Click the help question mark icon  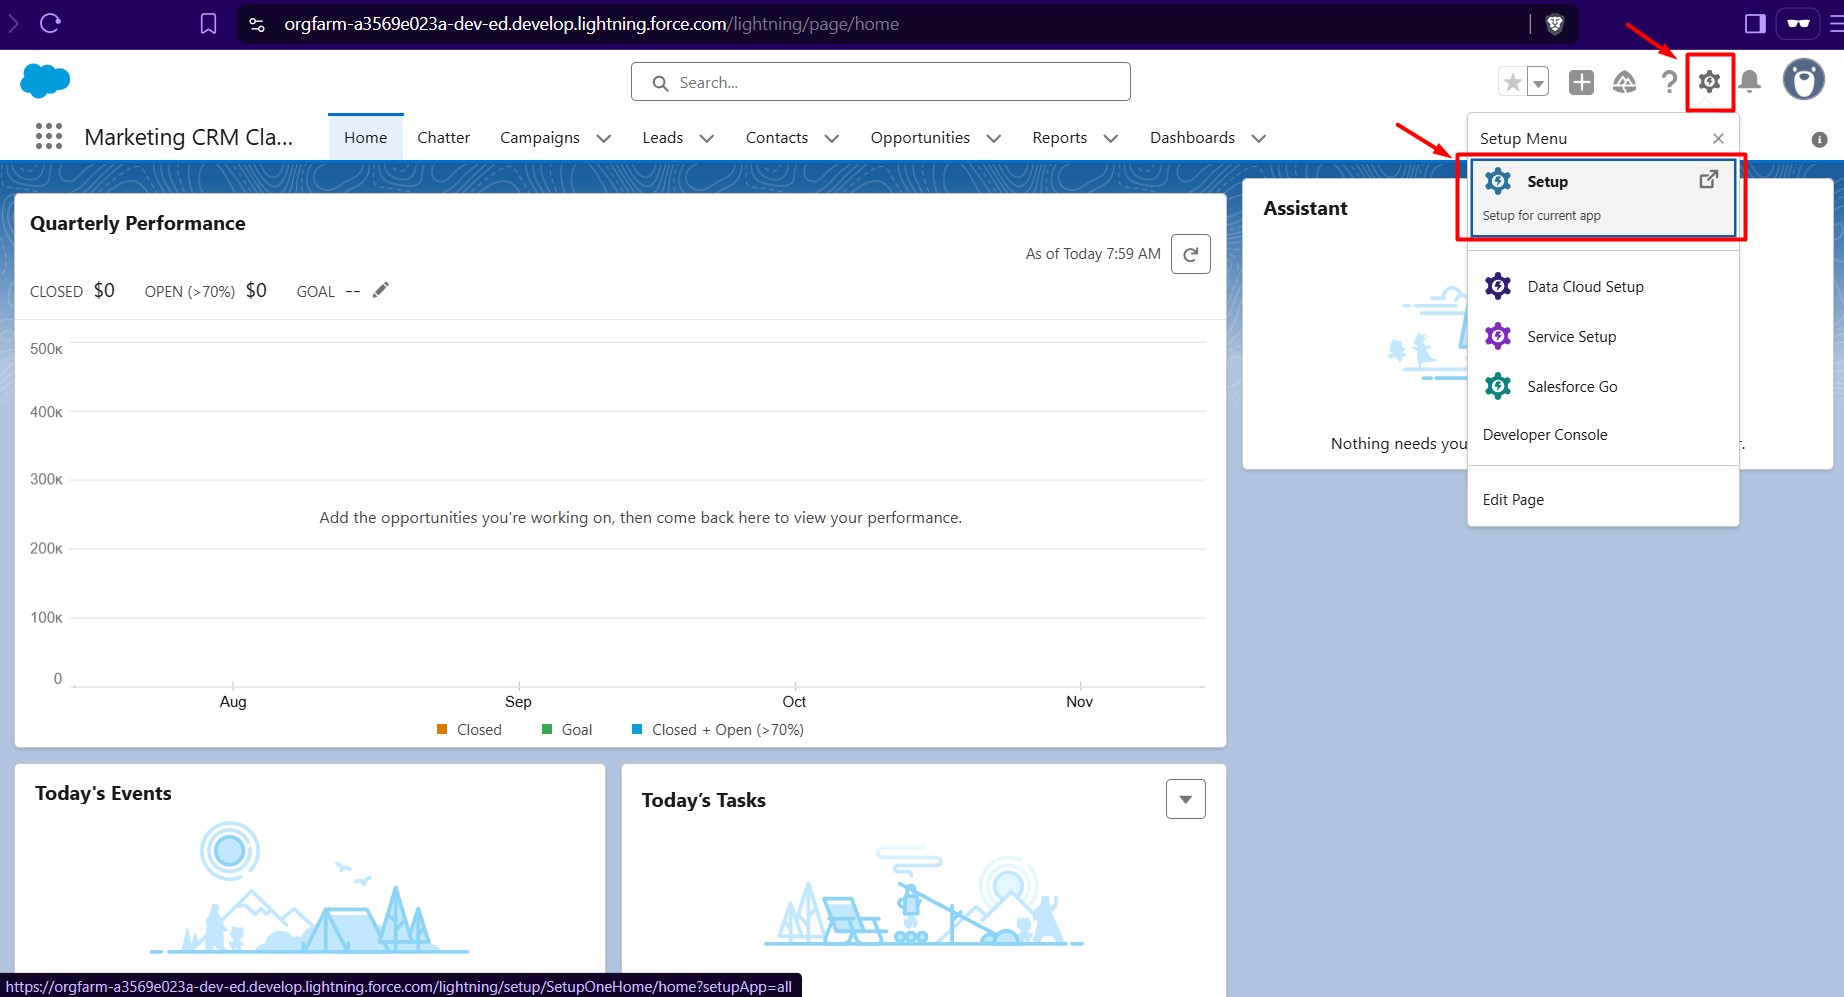click(x=1668, y=82)
